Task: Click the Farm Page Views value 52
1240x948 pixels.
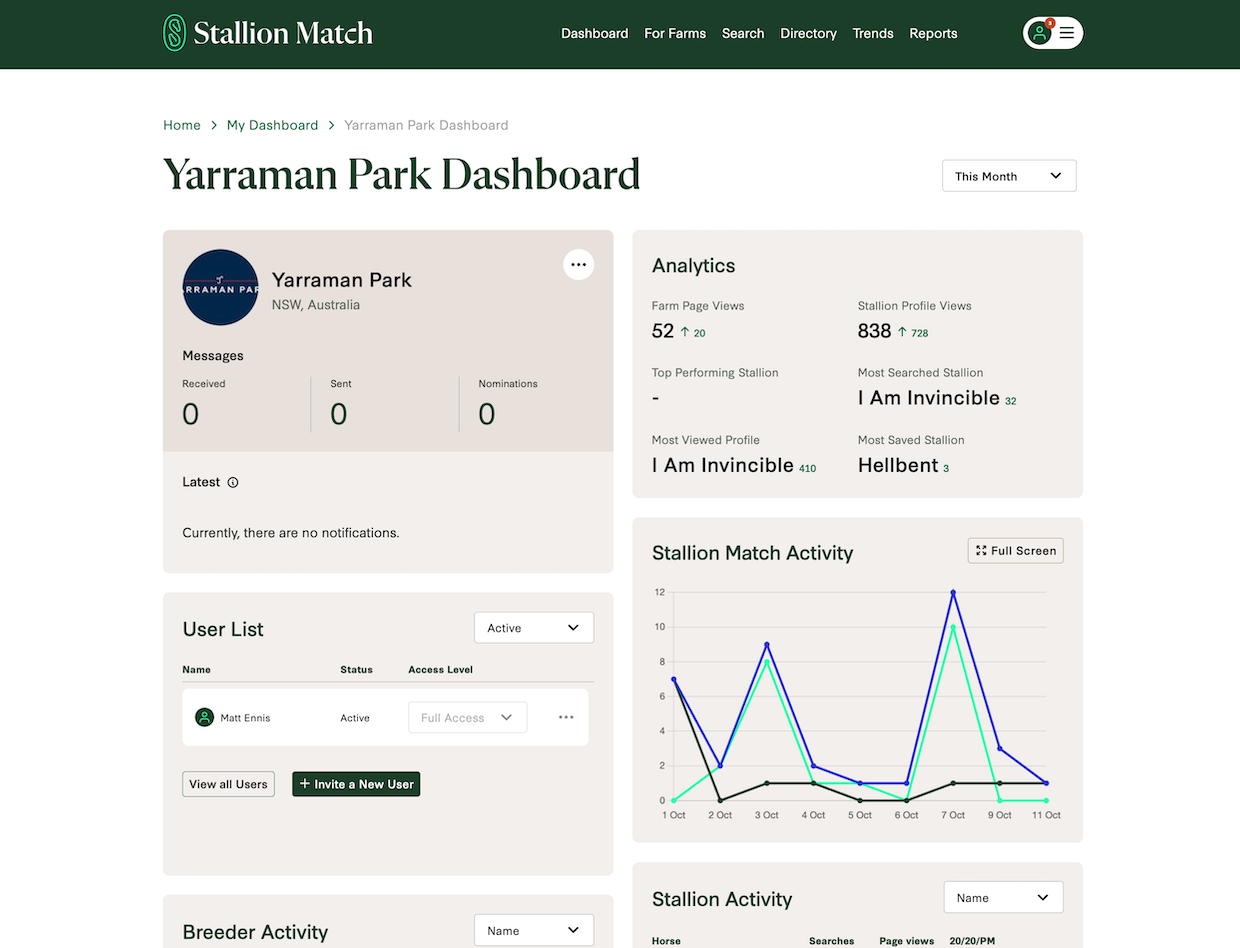Action: click(x=663, y=331)
